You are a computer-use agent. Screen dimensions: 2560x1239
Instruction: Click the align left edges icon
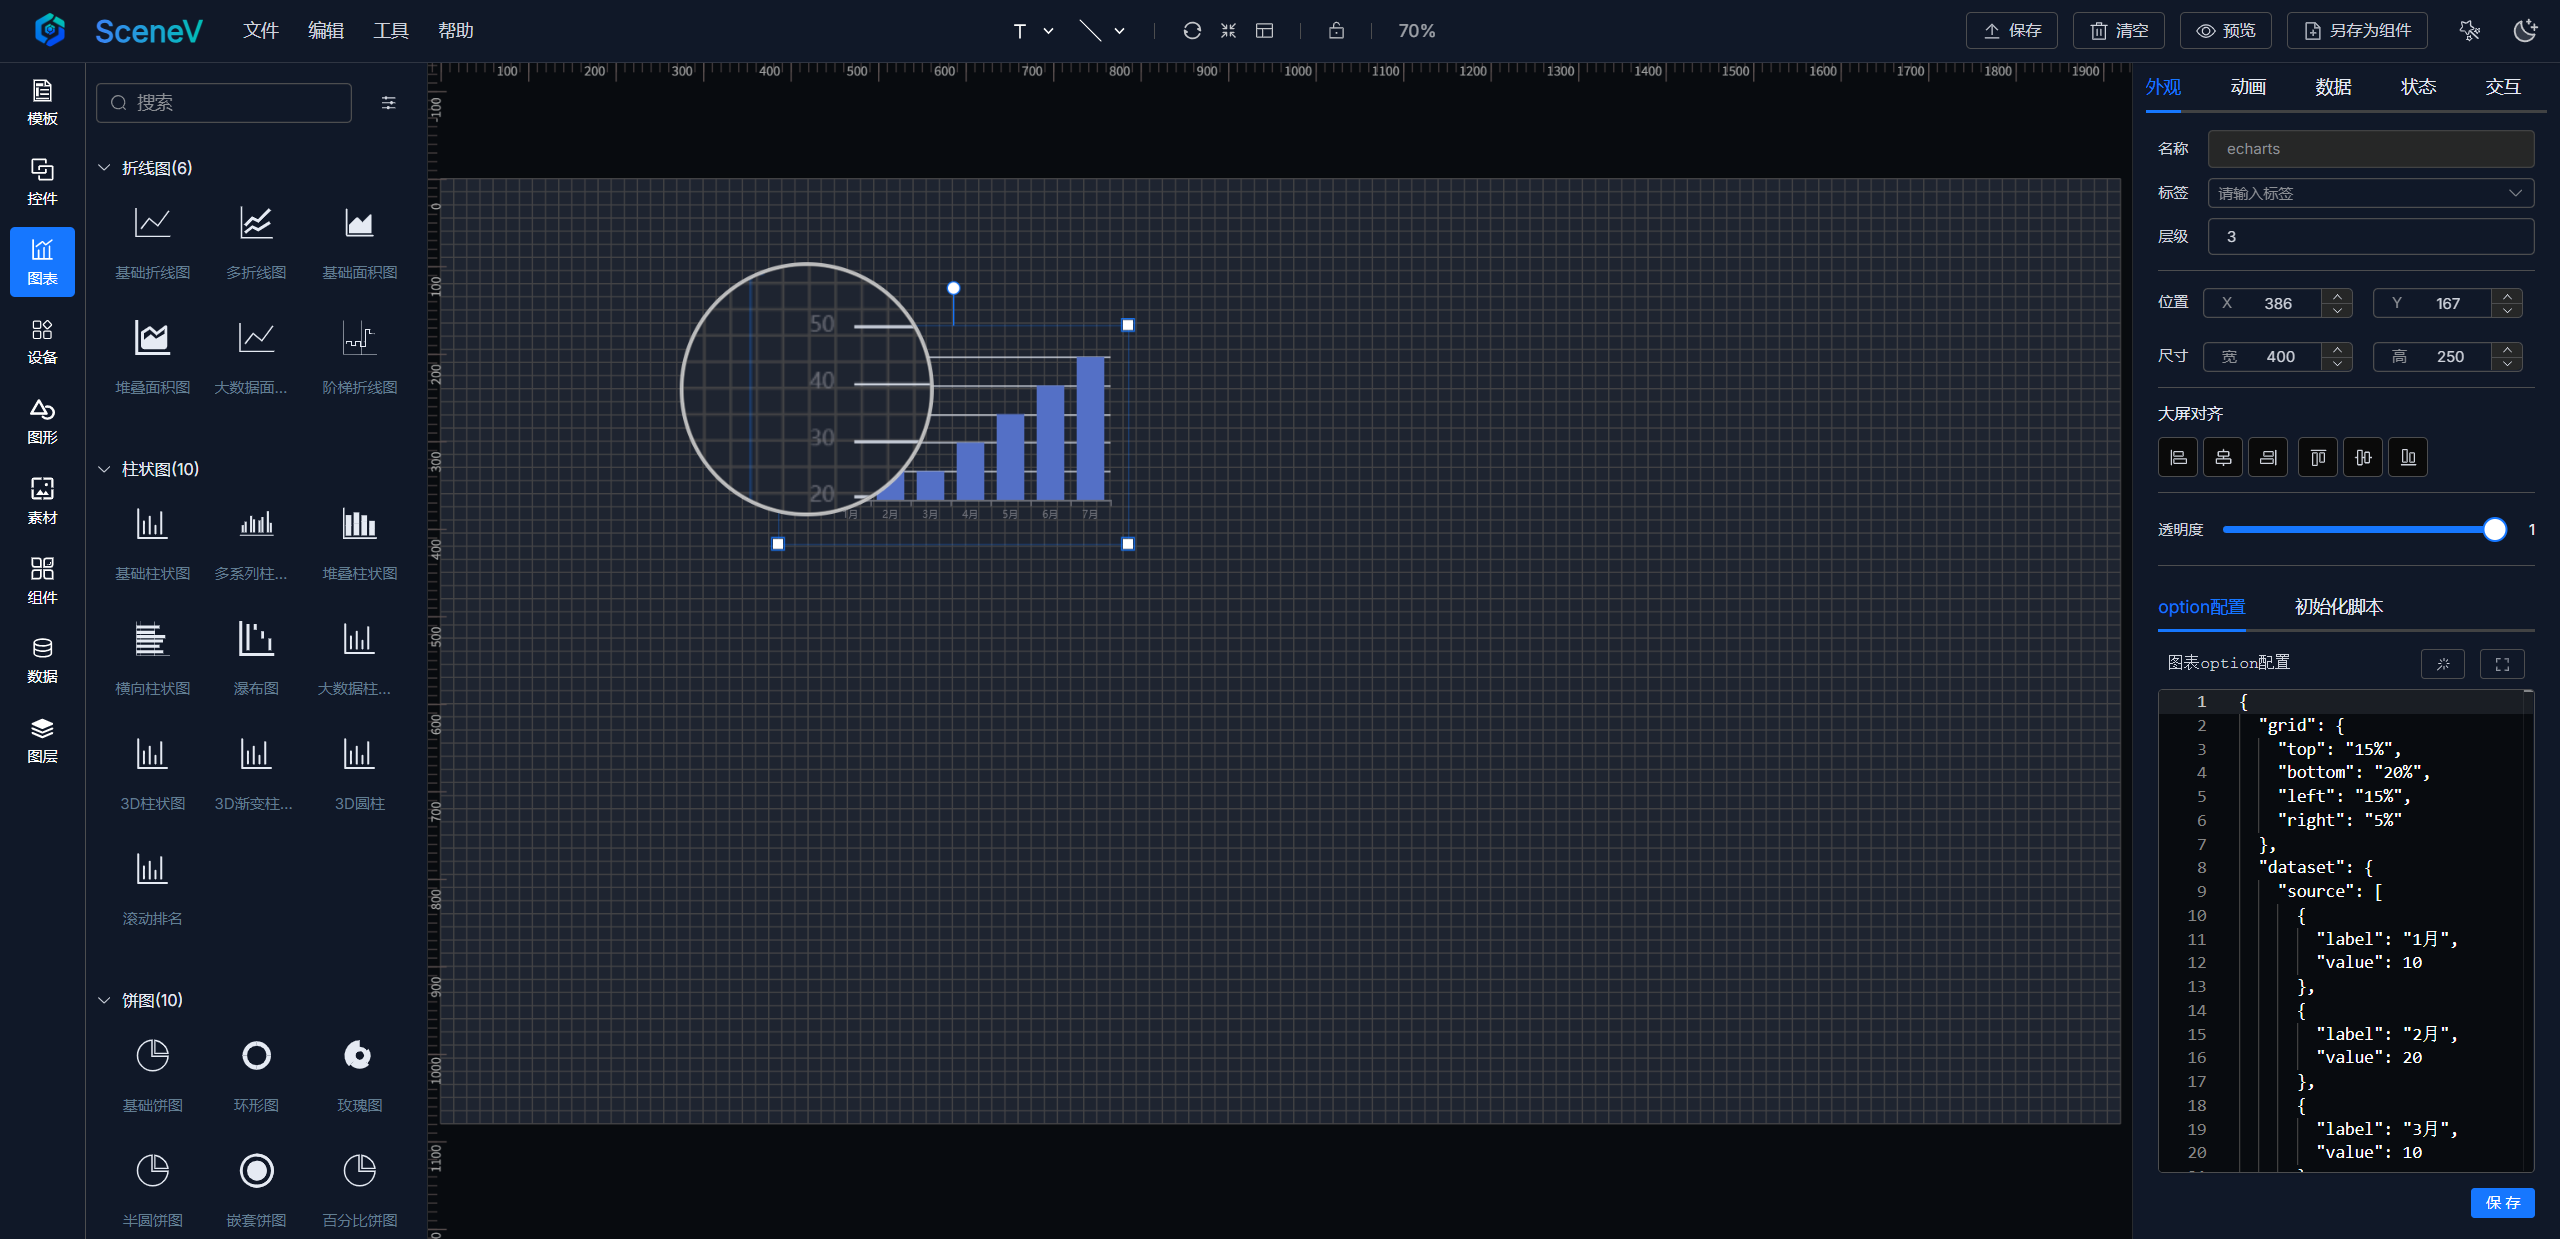pos(2177,458)
